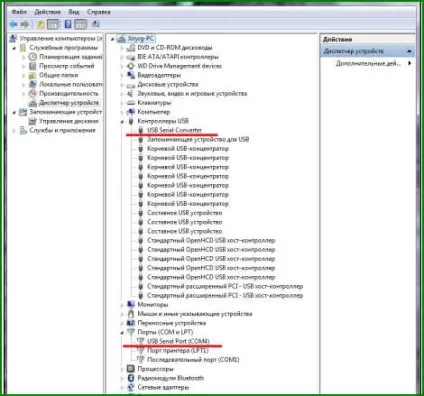Image resolution: width=424 pixels, height=396 pixels.
Task: Click the Up one level folder icon
Action: [x=40, y=24]
